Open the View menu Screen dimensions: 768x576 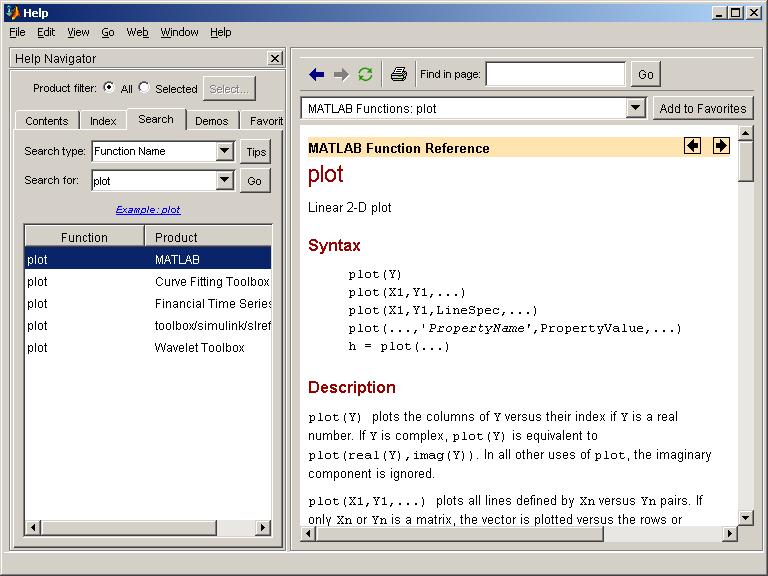[78, 32]
